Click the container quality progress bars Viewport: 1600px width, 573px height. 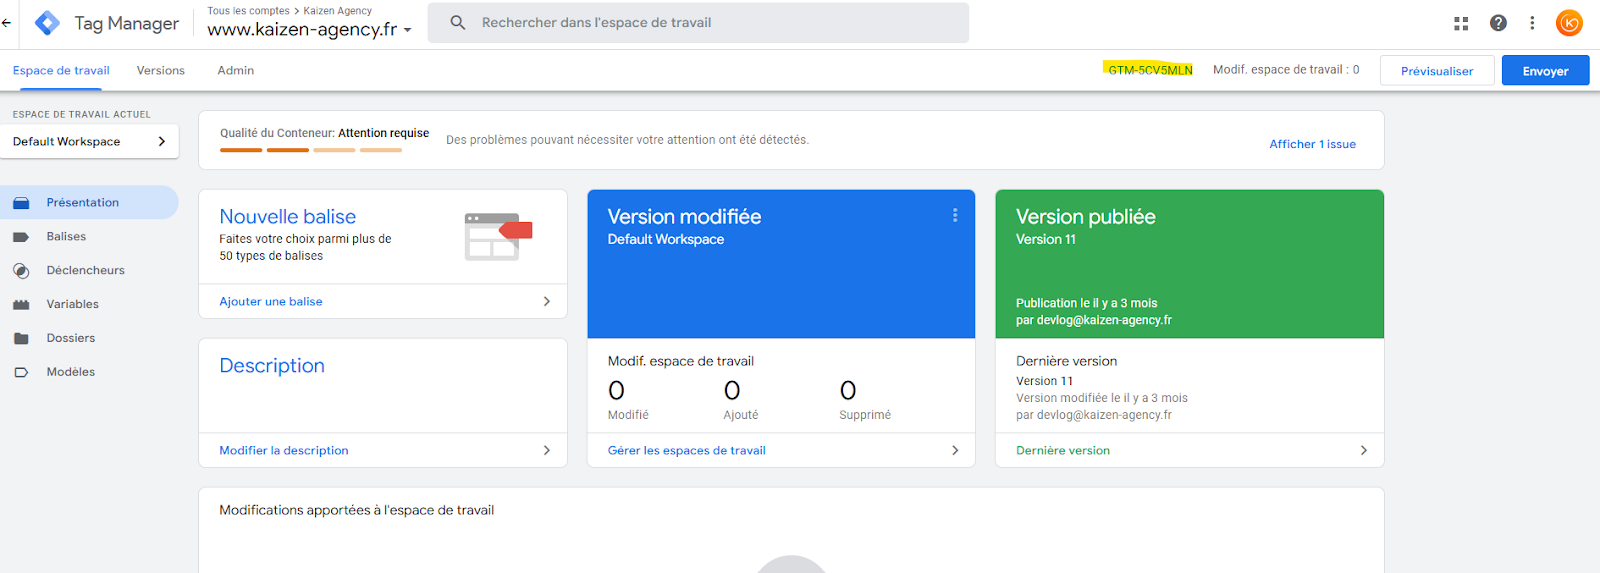(311, 150)
